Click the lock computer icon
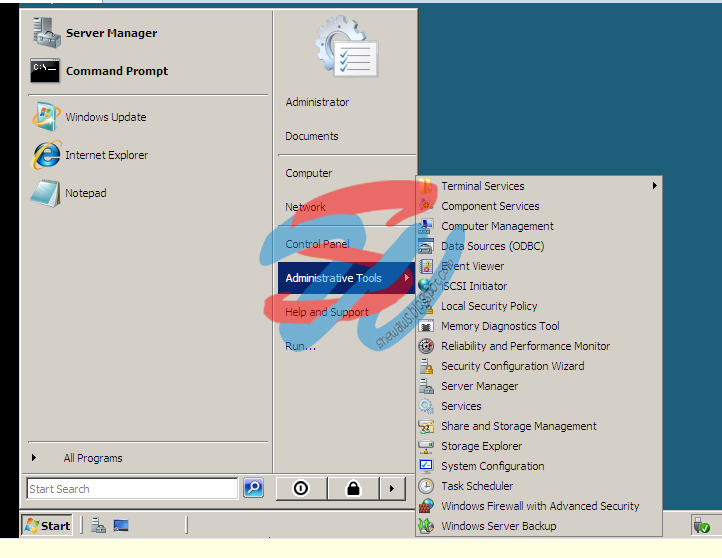 click(353, 488)
